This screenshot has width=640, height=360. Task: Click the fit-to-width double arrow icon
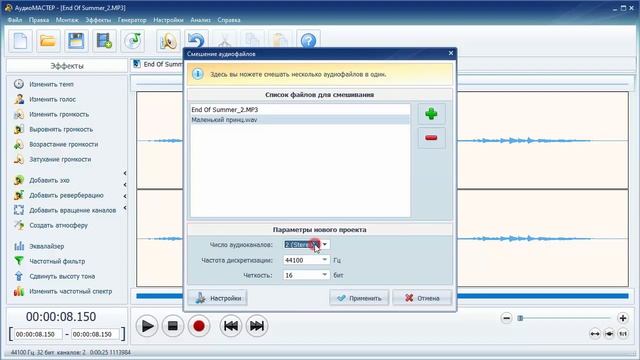[595, 334]
